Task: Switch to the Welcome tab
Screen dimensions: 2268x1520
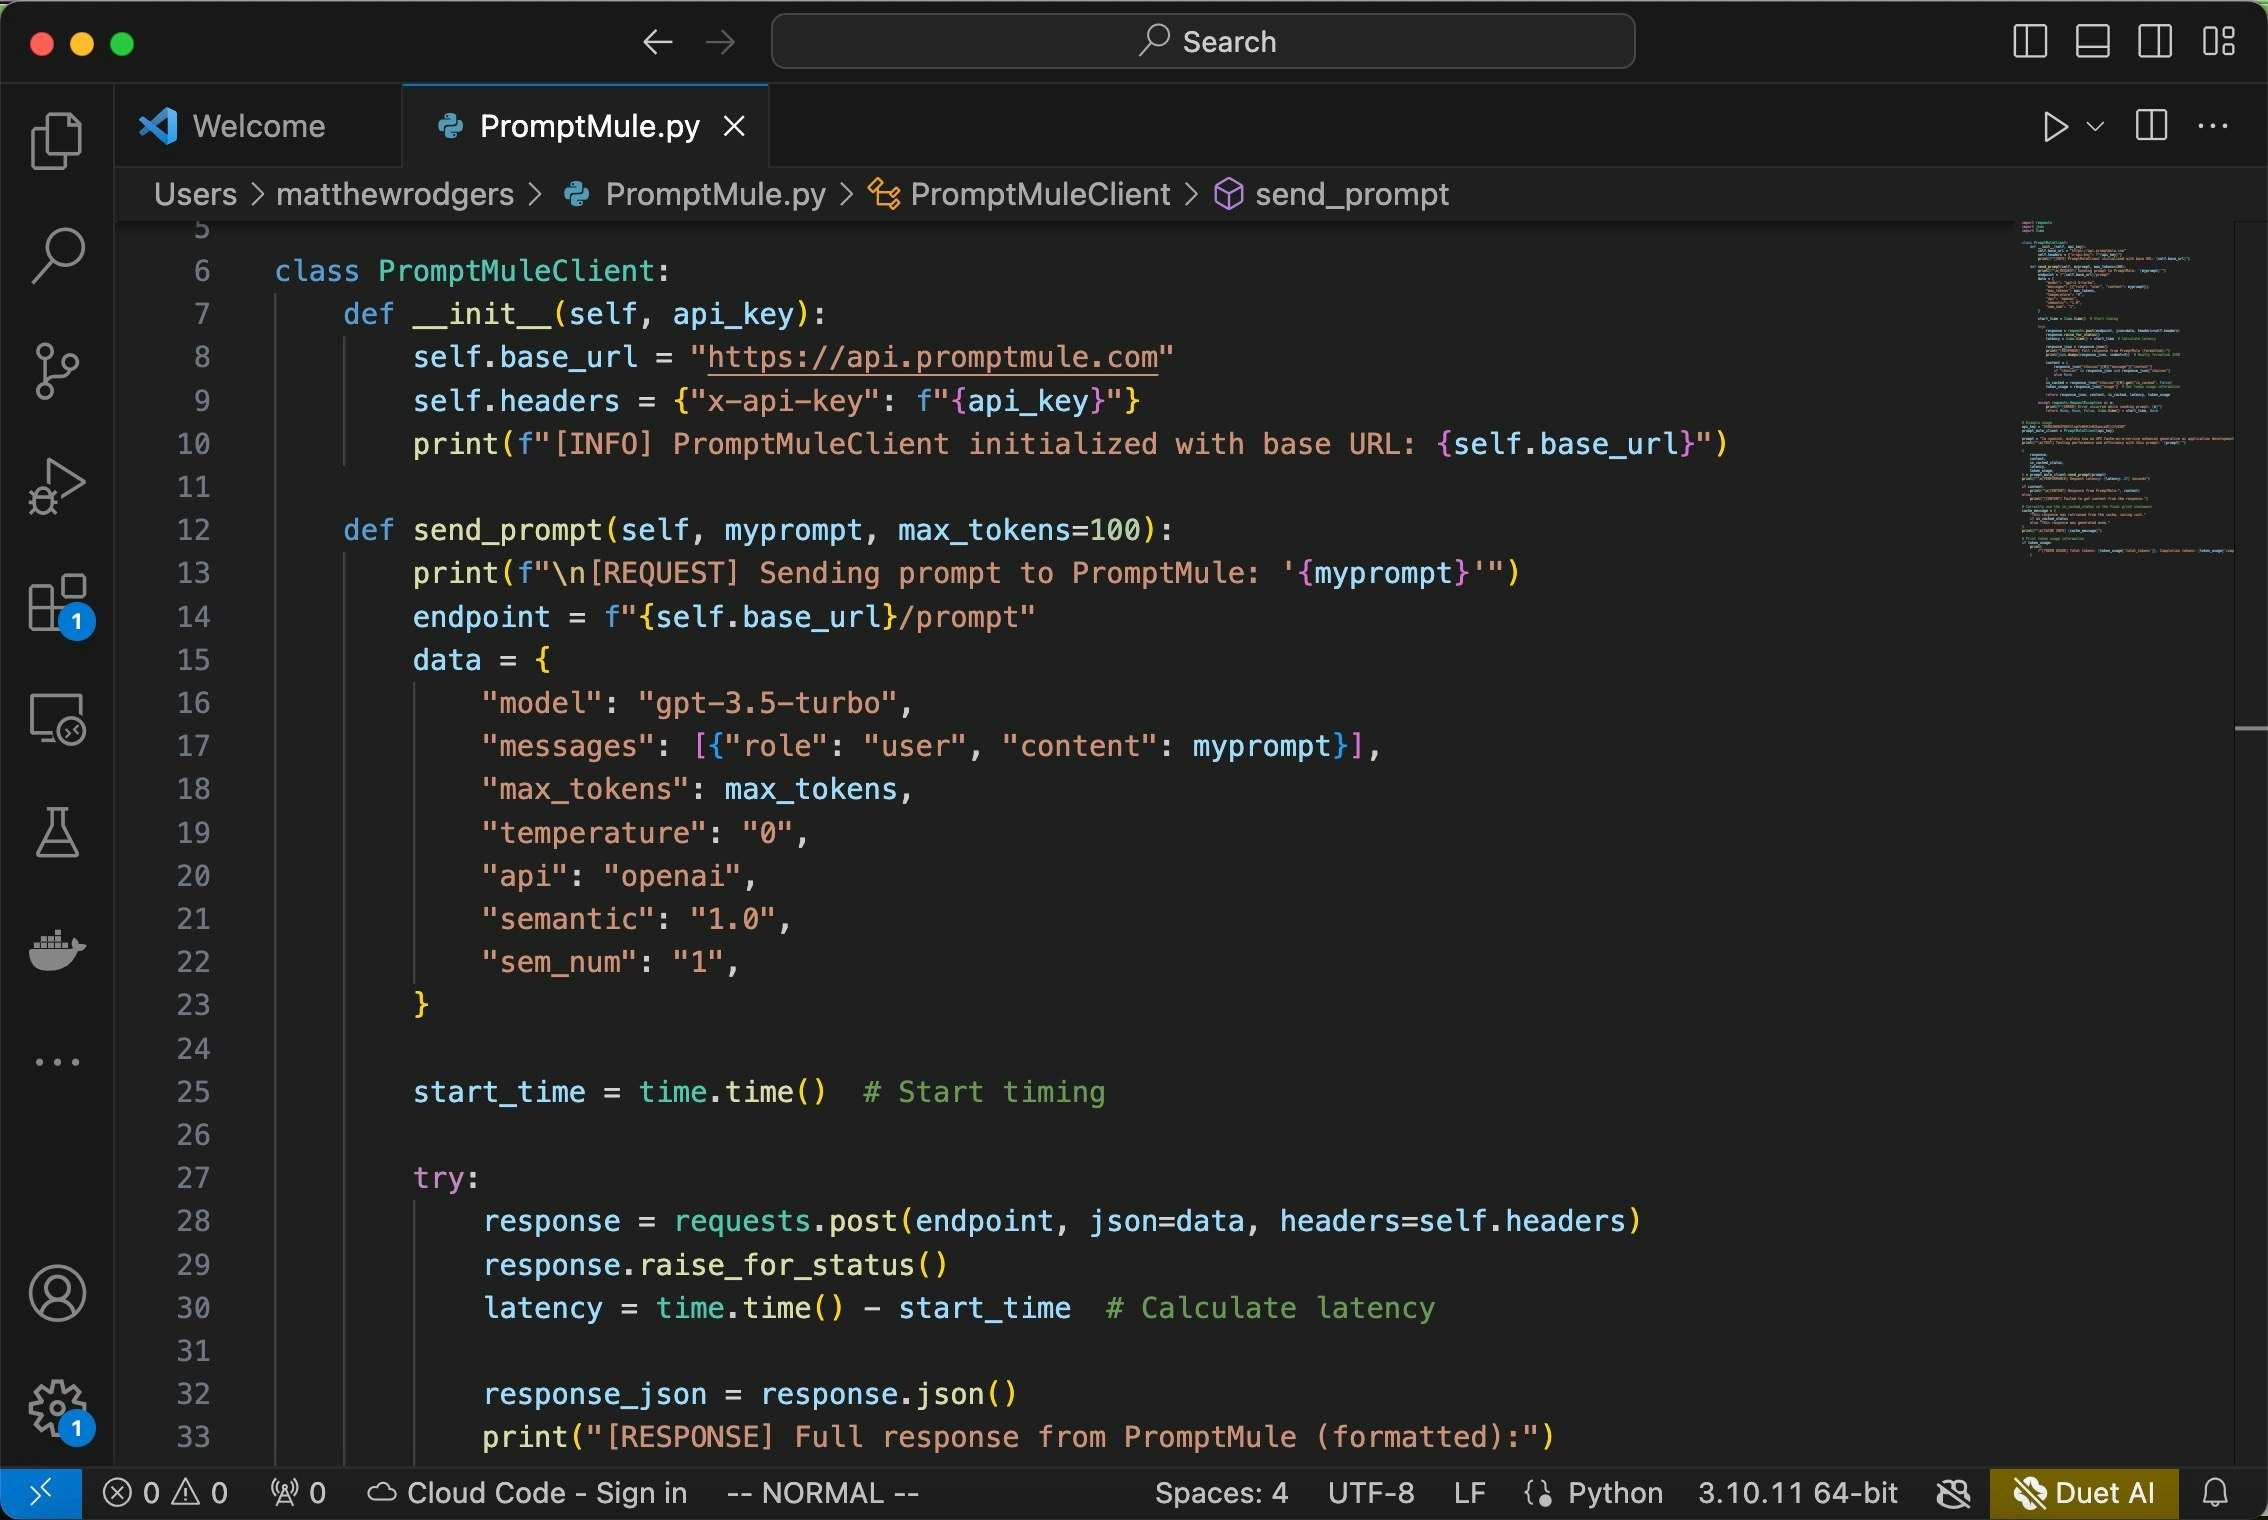Action: pyautogui.click(x=258, y=127)
